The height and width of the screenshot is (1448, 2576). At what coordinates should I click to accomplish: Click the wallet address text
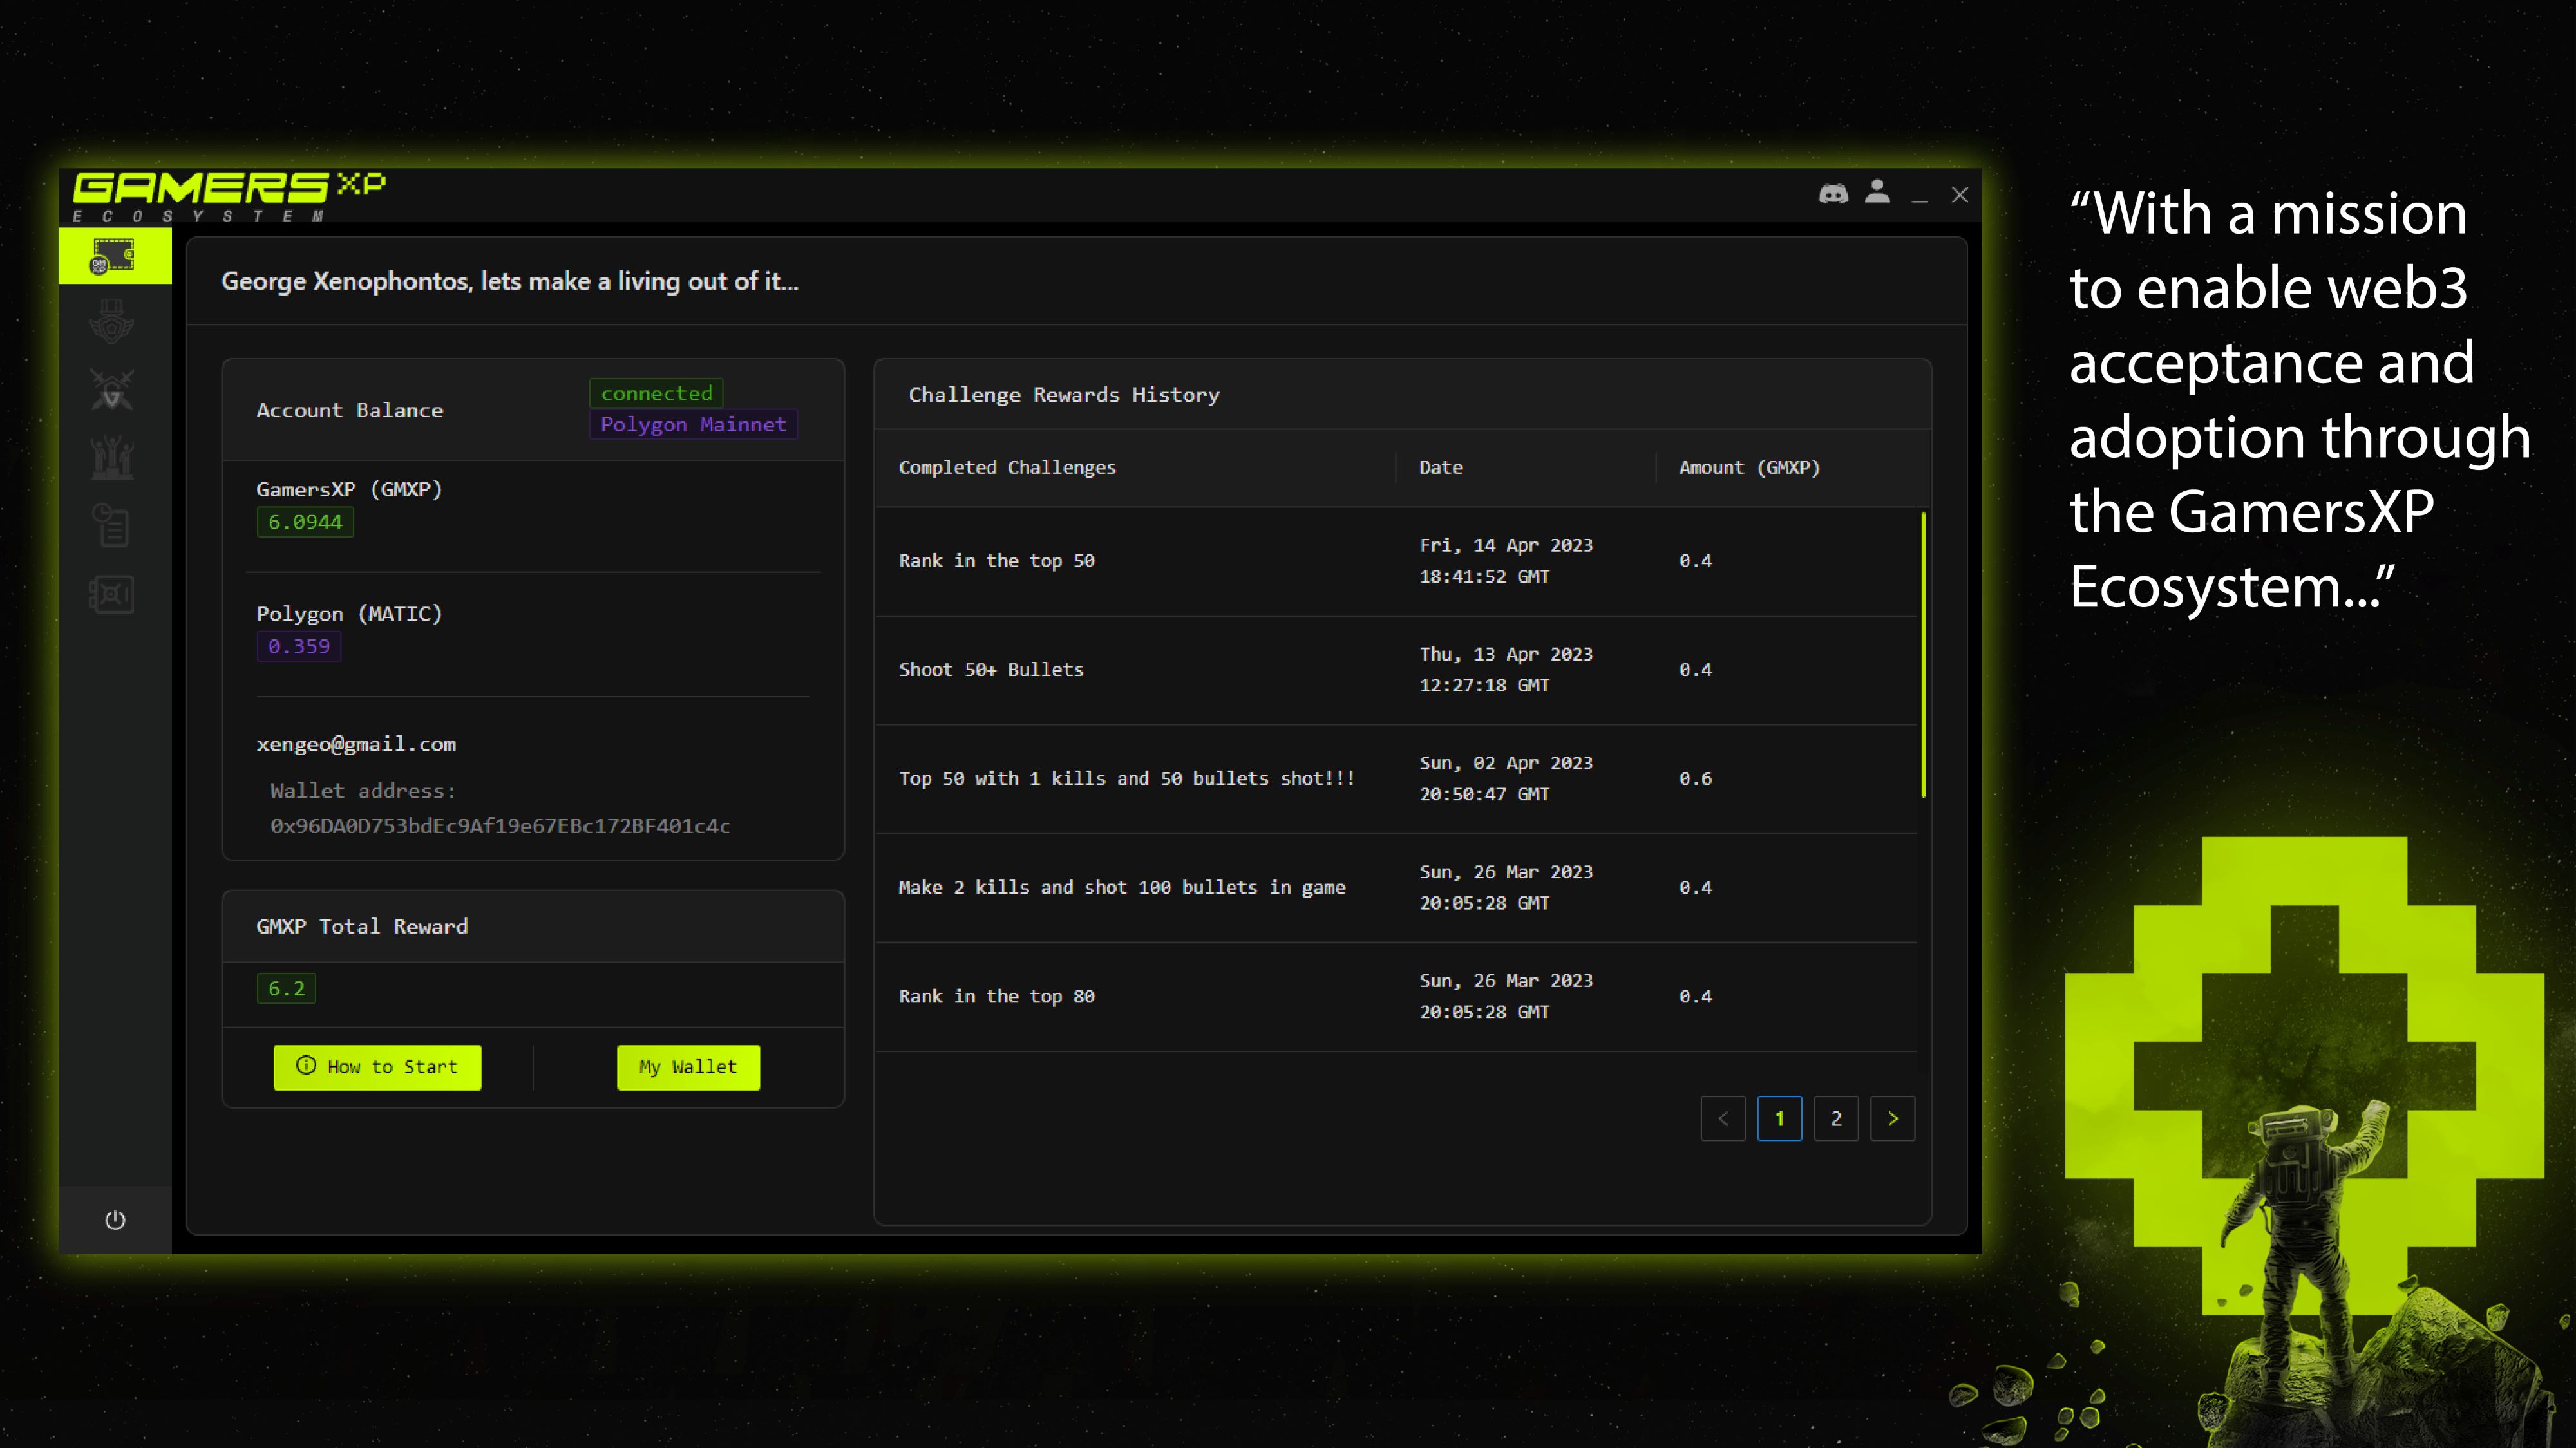[x=500, y=826]
